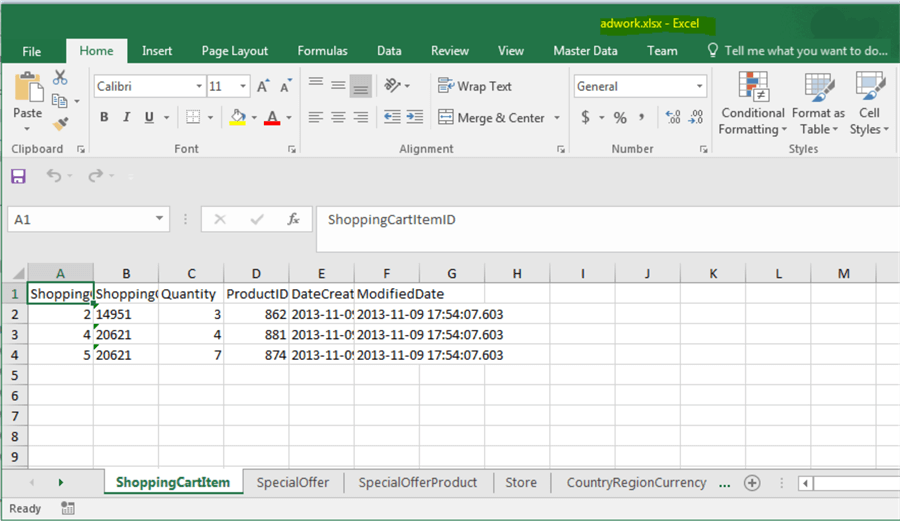Switch to the Formulas ribbon tab
Viewport: 900px width, 521px height.
322,51
